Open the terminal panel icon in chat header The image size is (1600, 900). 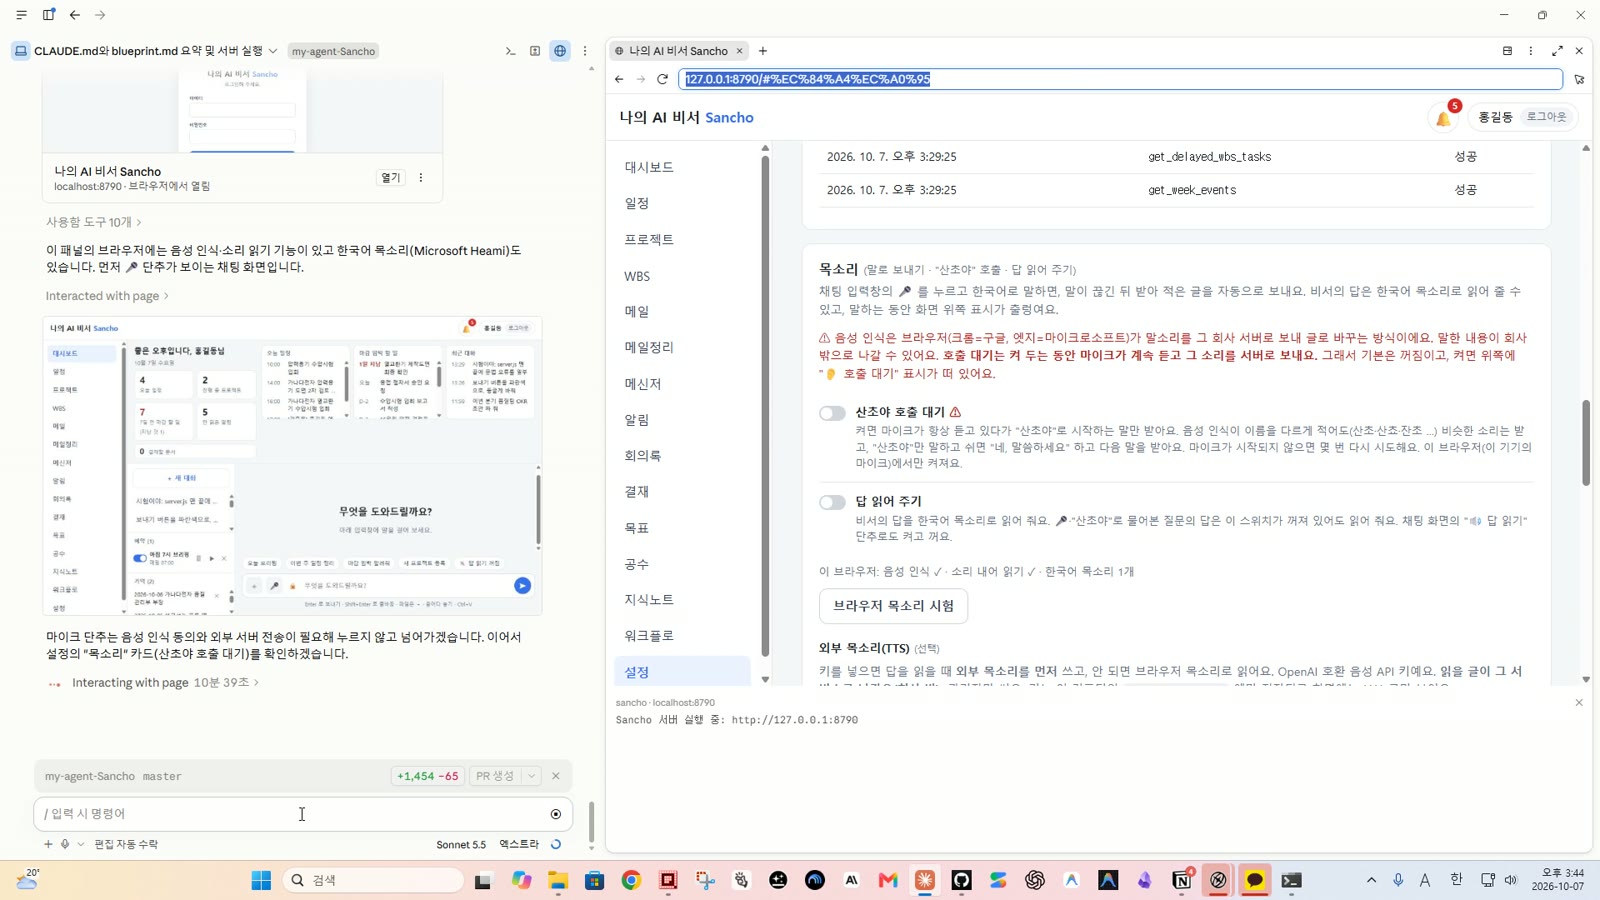[x=510, y=51]
